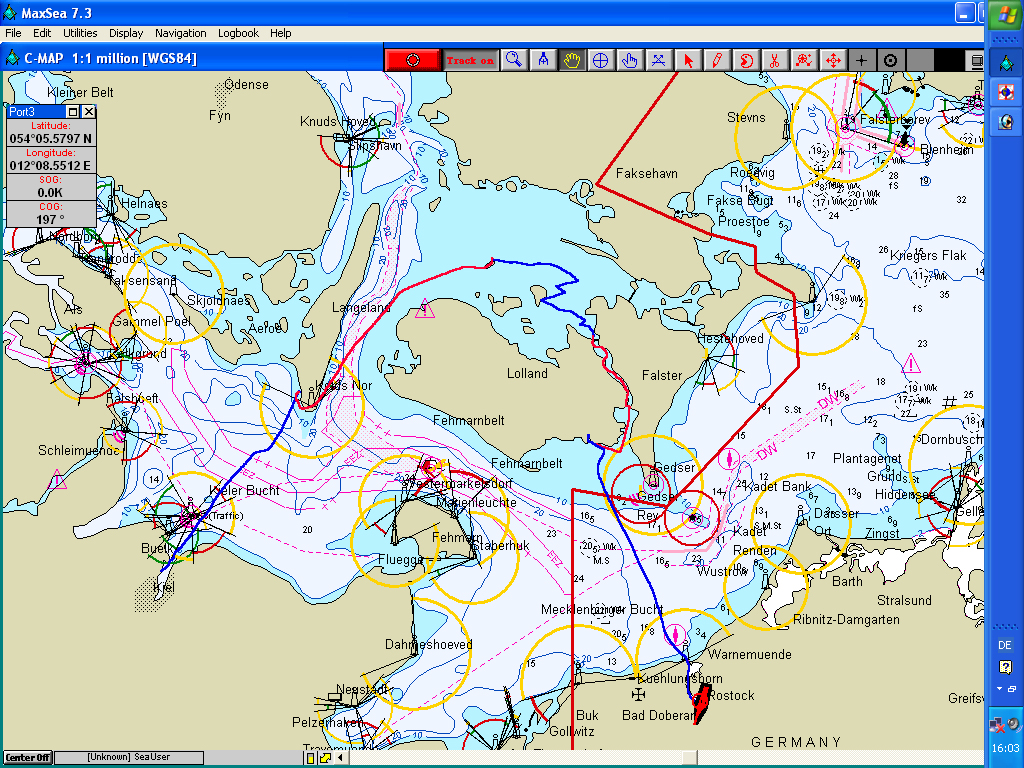Click the yellow question mark tray icon

(x=1005, y=667)
